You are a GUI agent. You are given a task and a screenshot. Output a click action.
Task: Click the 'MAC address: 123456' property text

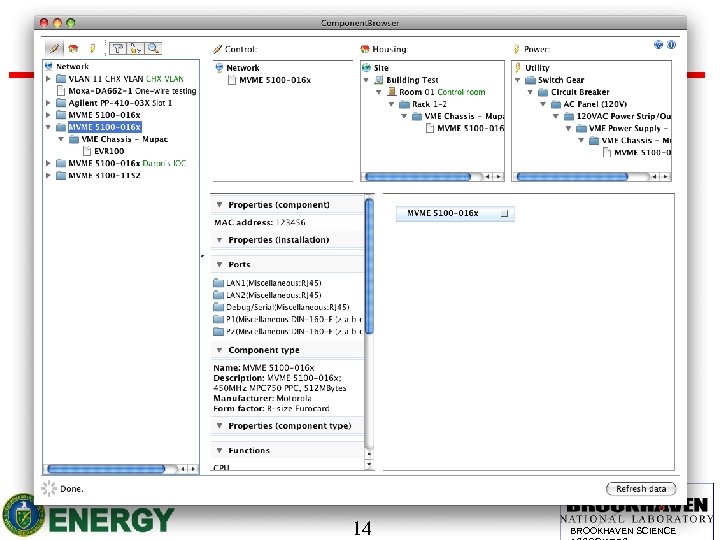(259, 222)
